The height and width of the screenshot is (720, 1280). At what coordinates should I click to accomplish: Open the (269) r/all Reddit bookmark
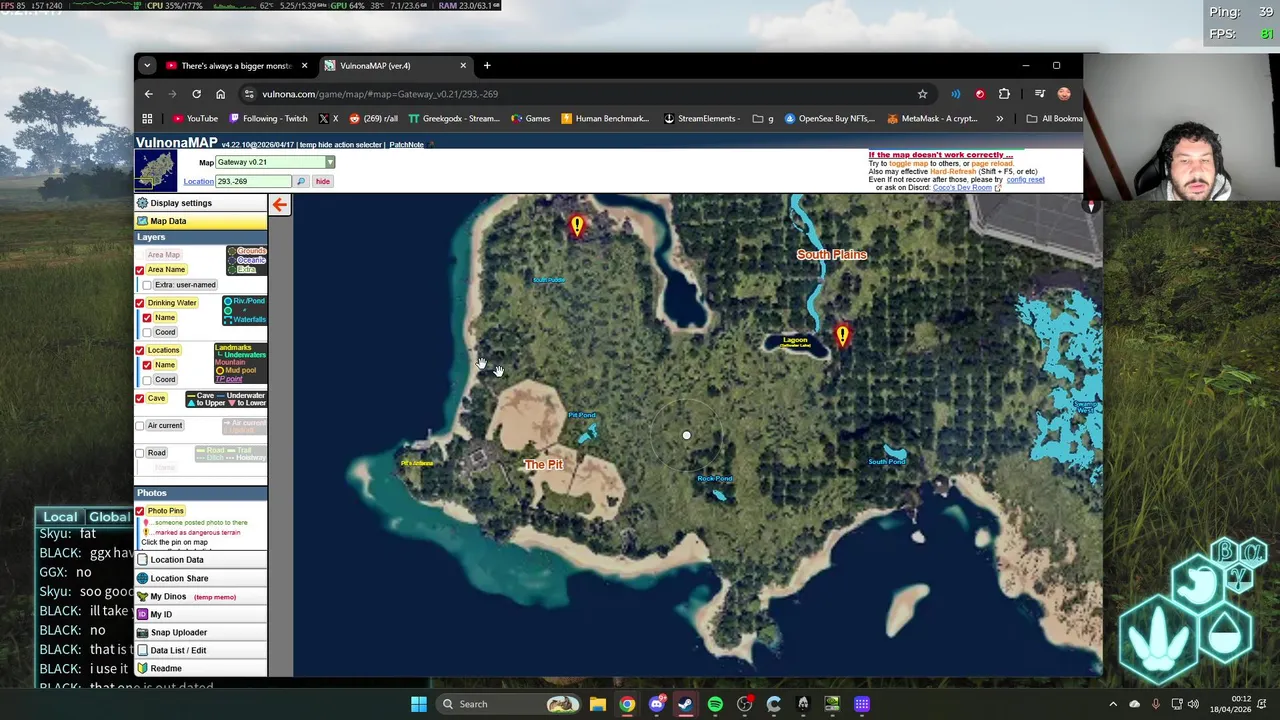click(x=372, y=119)
